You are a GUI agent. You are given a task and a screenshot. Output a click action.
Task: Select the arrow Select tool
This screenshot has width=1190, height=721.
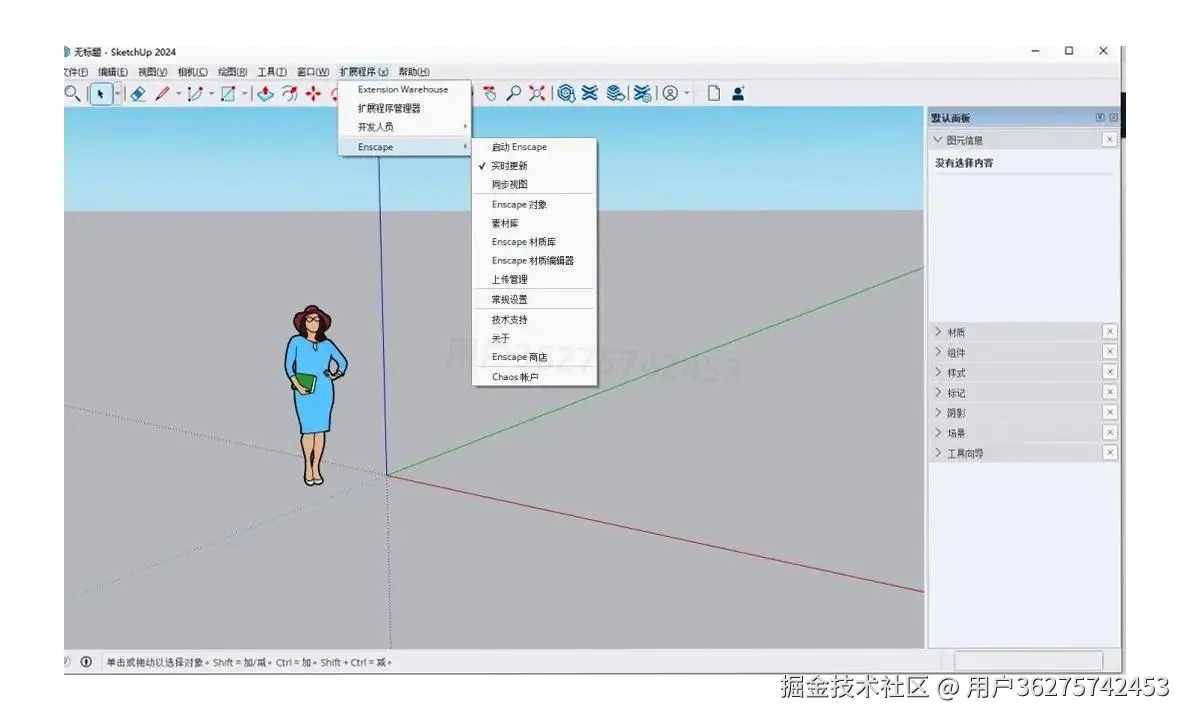click(x=102, y=93)
